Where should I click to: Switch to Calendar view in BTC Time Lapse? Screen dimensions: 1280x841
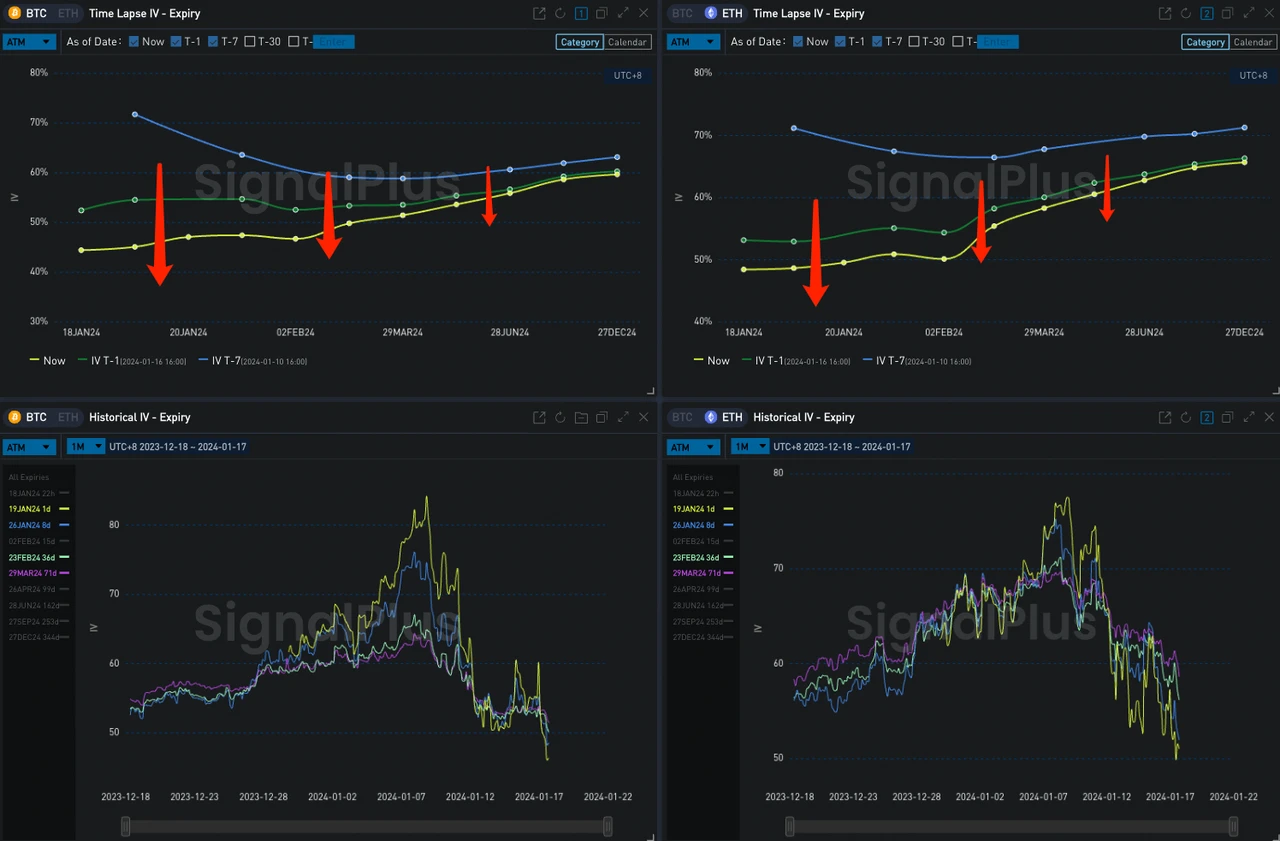(x=628, y=42)
